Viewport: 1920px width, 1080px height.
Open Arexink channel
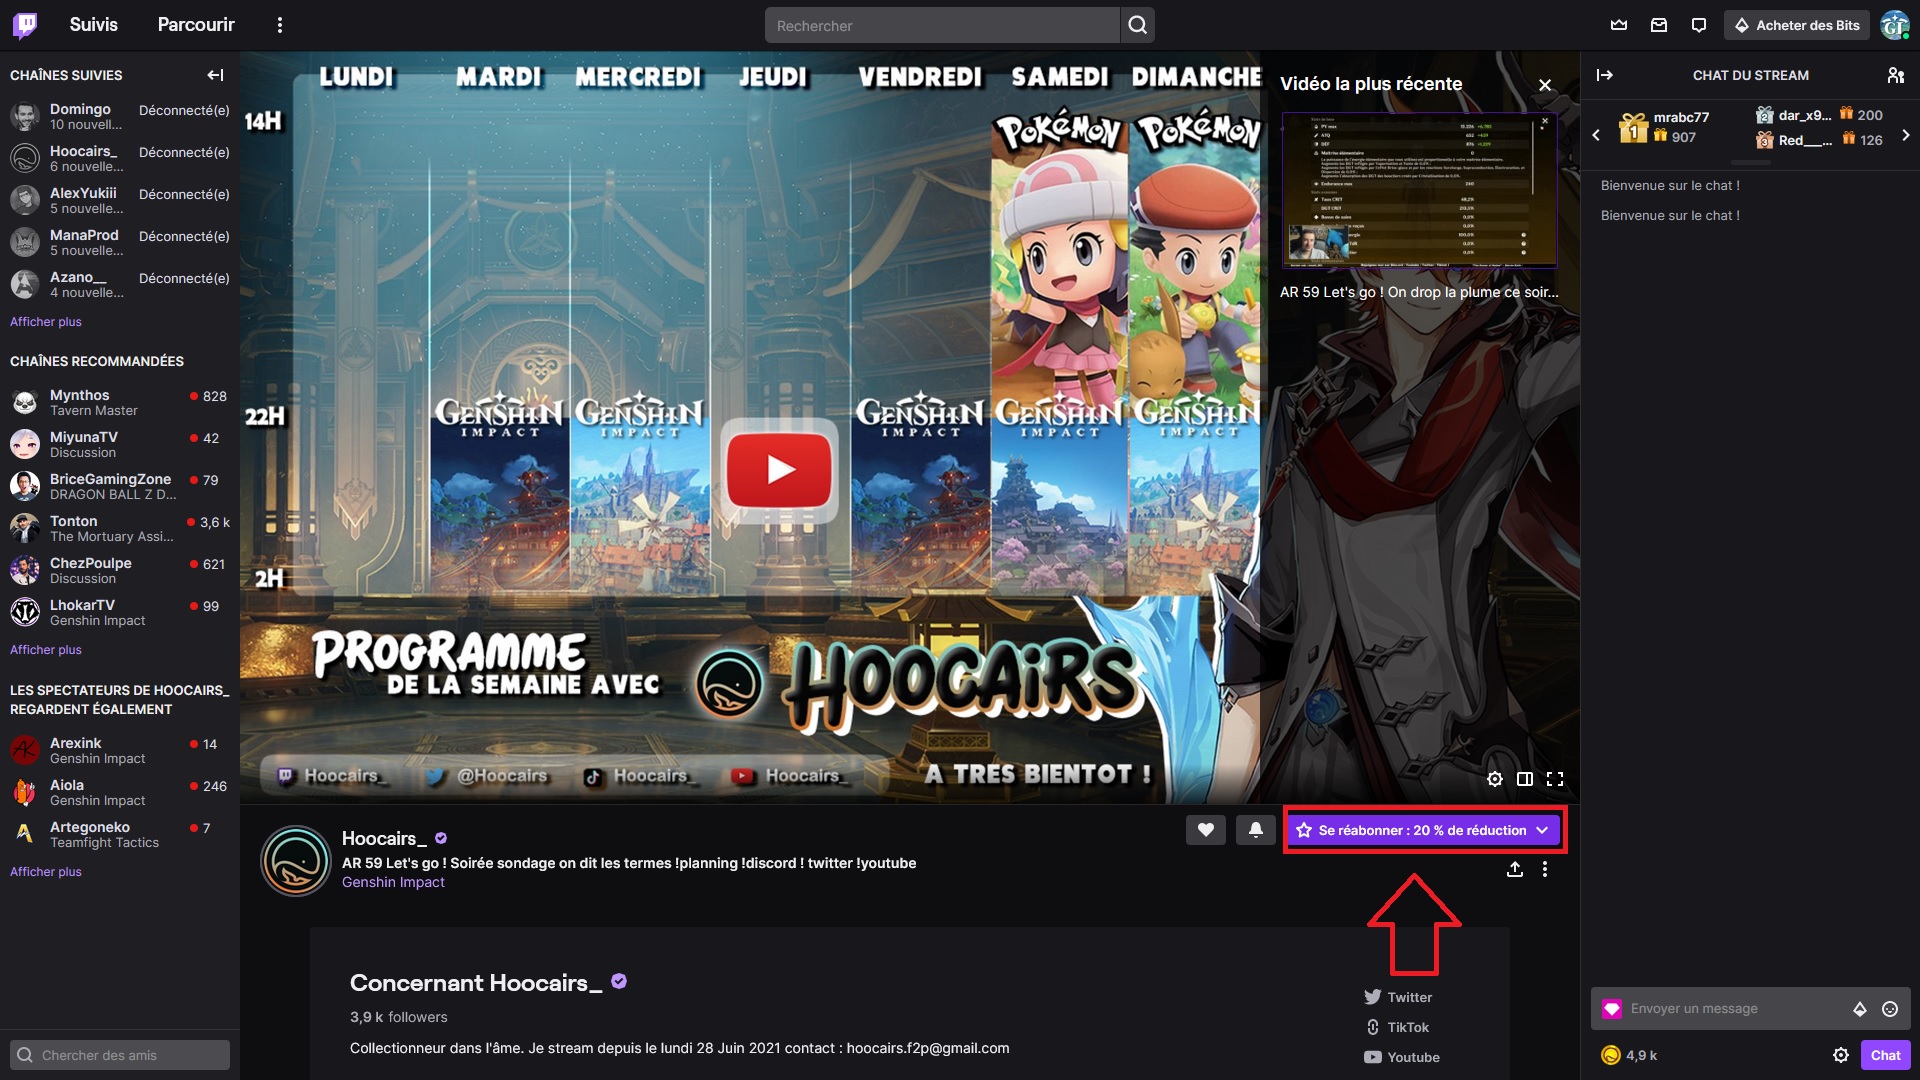click(x=120, y=751)
